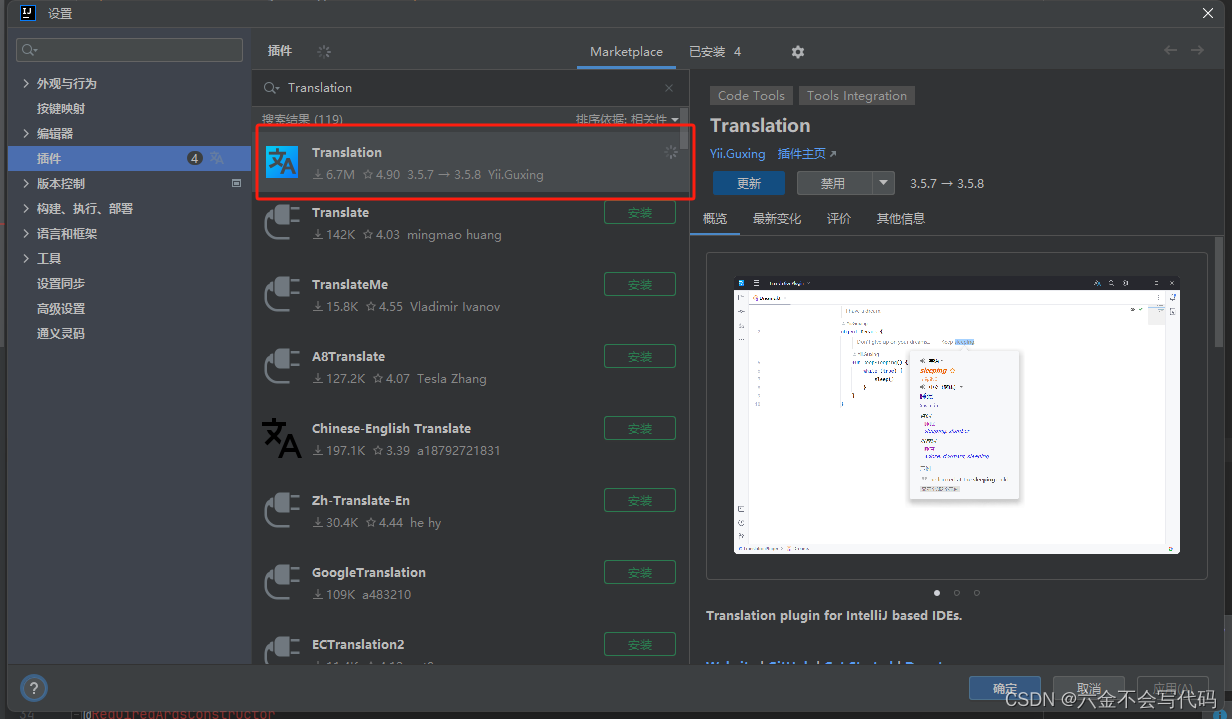This screenshot has width=1232, height=719.
Task: Open plugin settings gear menu
Action: 797,52
